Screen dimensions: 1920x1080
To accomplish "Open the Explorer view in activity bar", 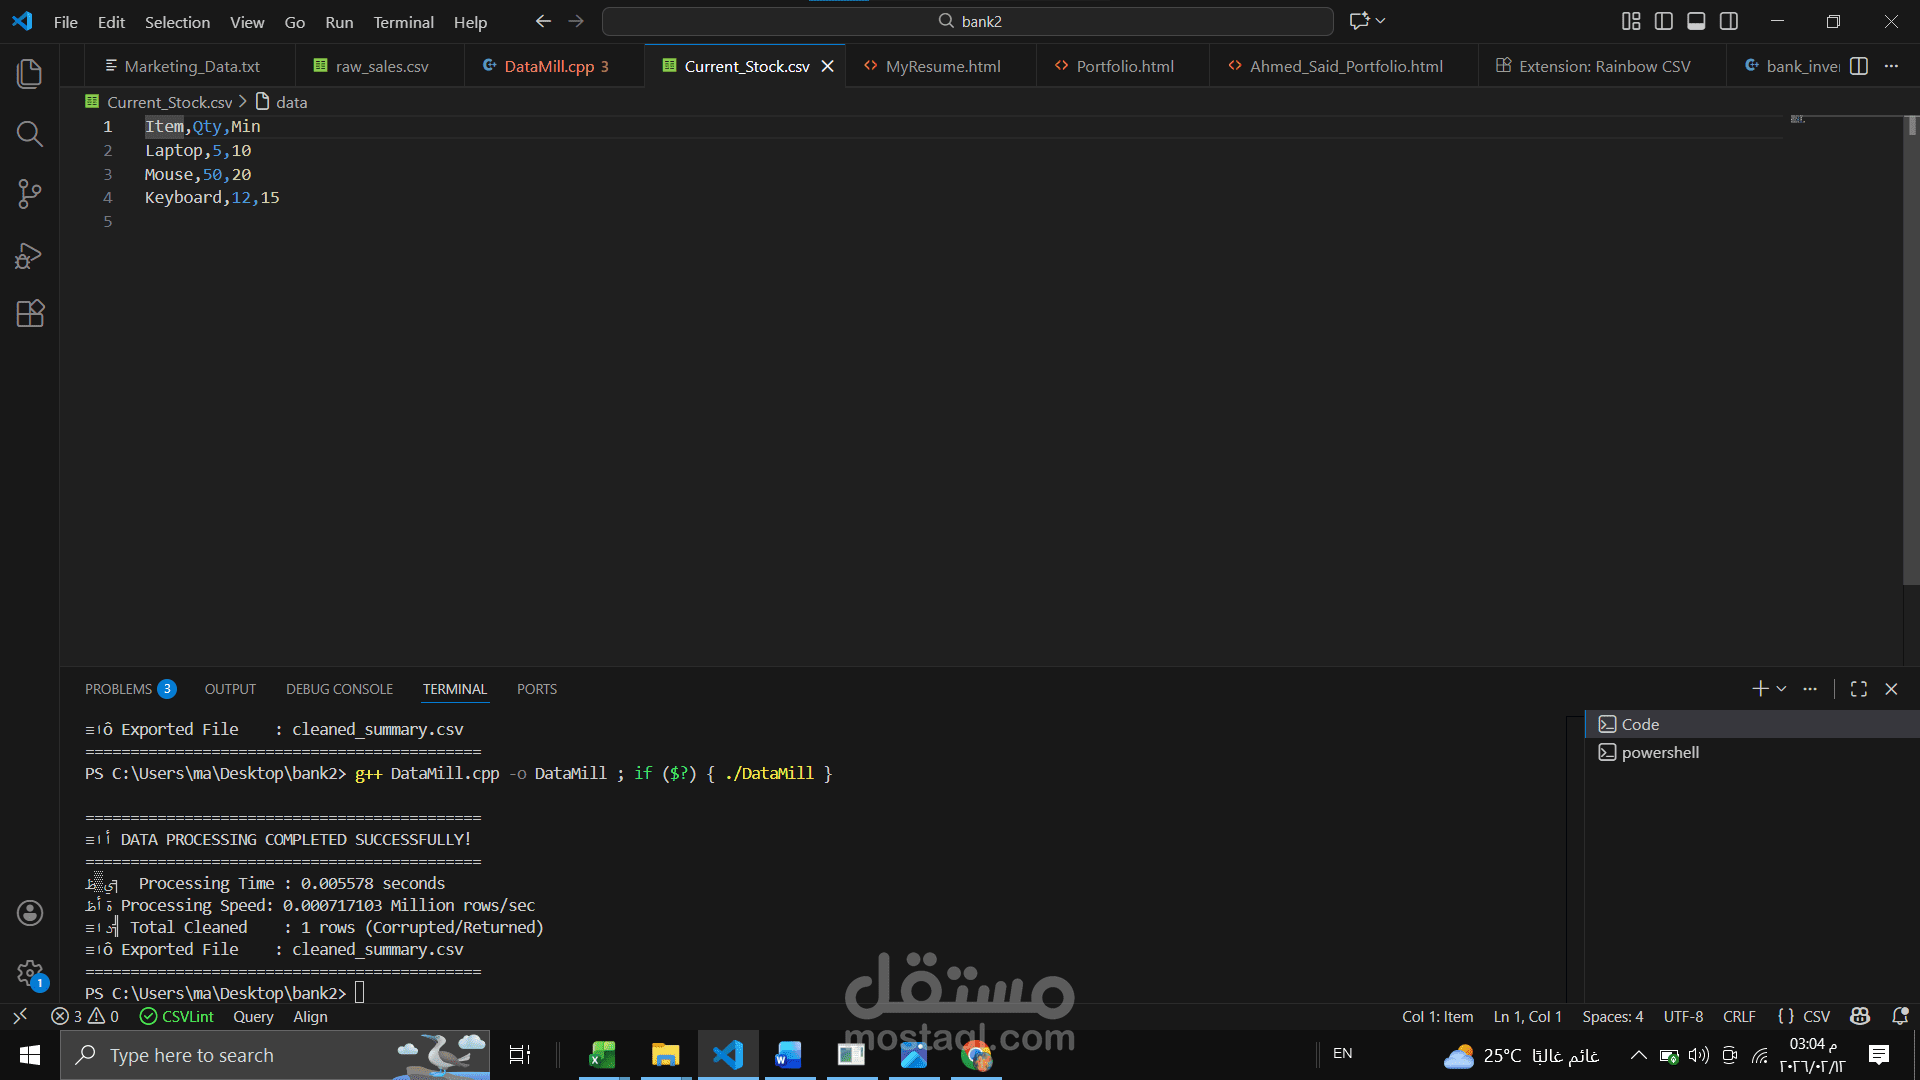I will [x=30, y=73].
